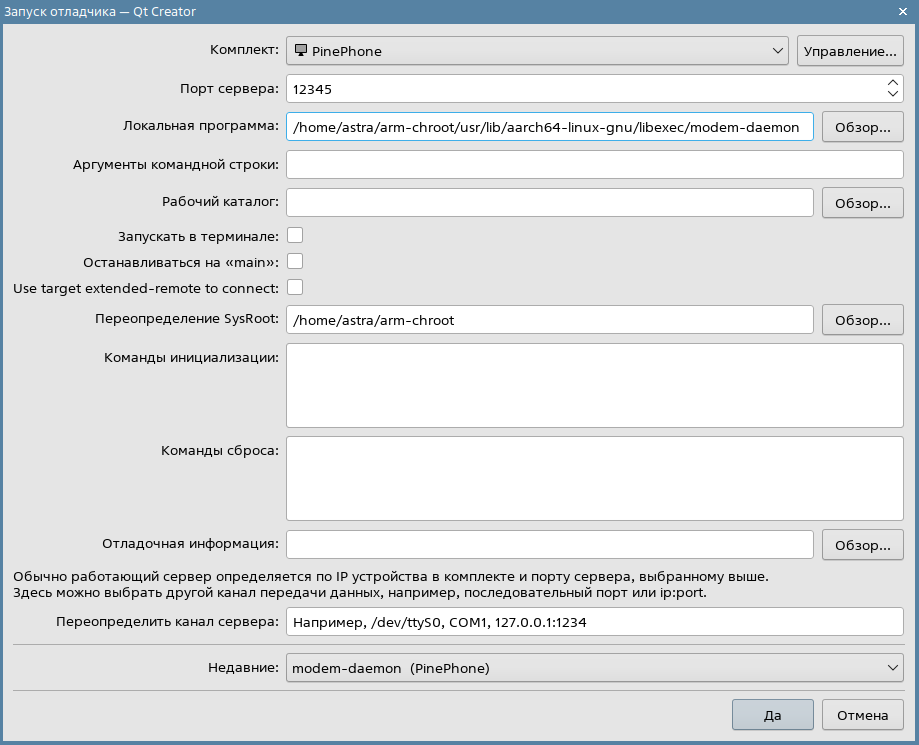Screen dimensions: 919x745
Task: Click the Управление... button
Action: pyautogui.click(x=850, y=50)
